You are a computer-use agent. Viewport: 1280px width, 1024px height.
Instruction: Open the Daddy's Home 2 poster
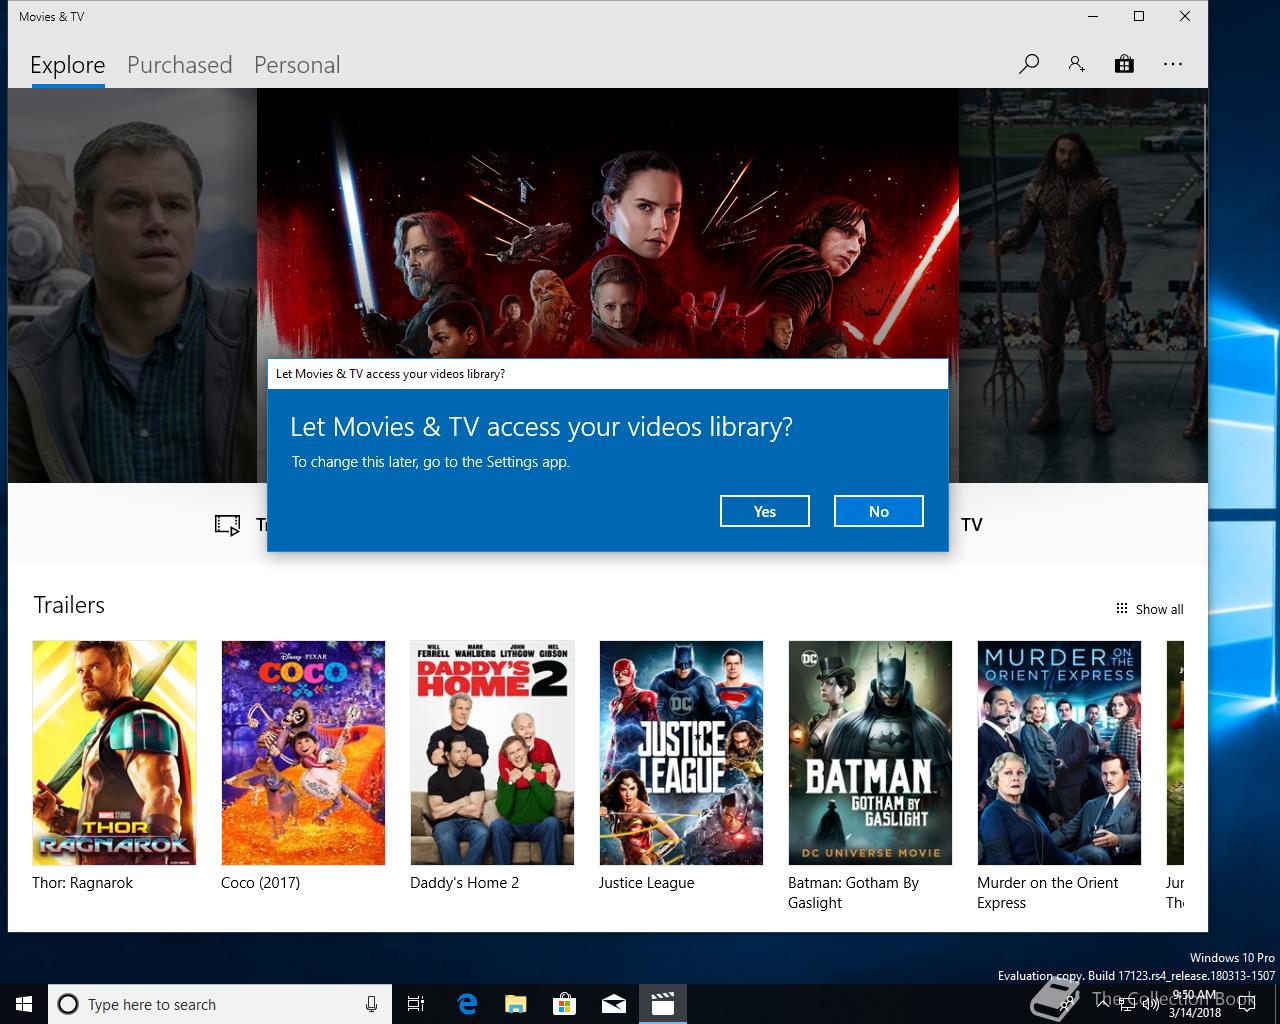tap(492, 753)
